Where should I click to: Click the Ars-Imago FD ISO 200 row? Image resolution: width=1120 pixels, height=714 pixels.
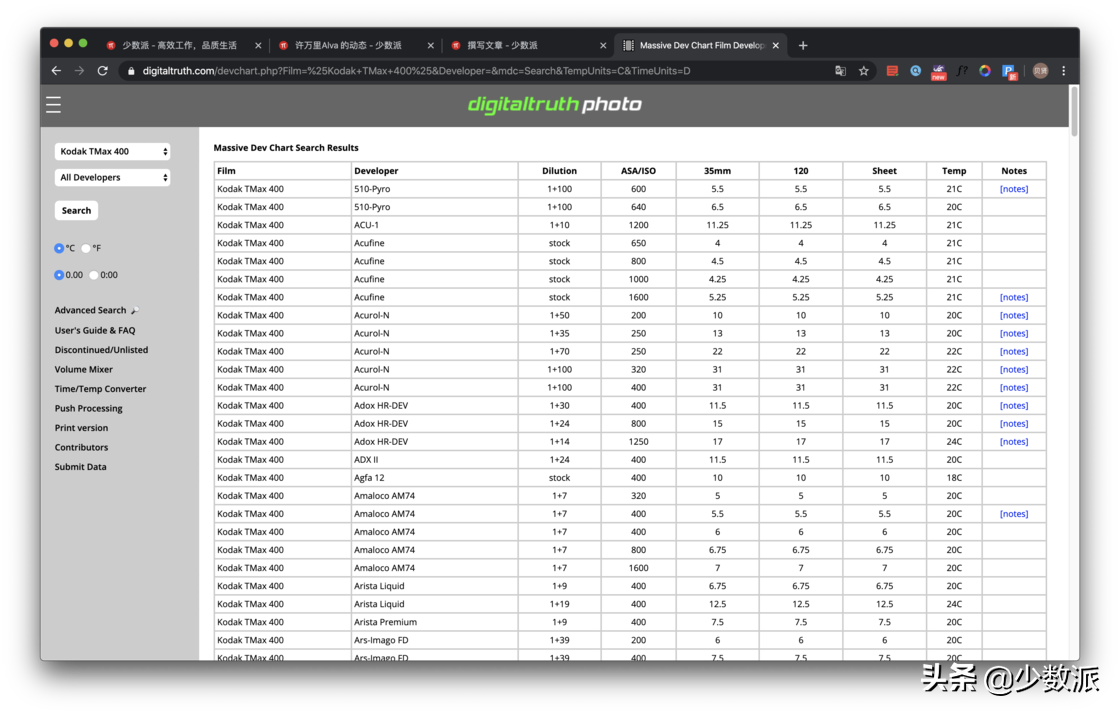coord(629,640)
